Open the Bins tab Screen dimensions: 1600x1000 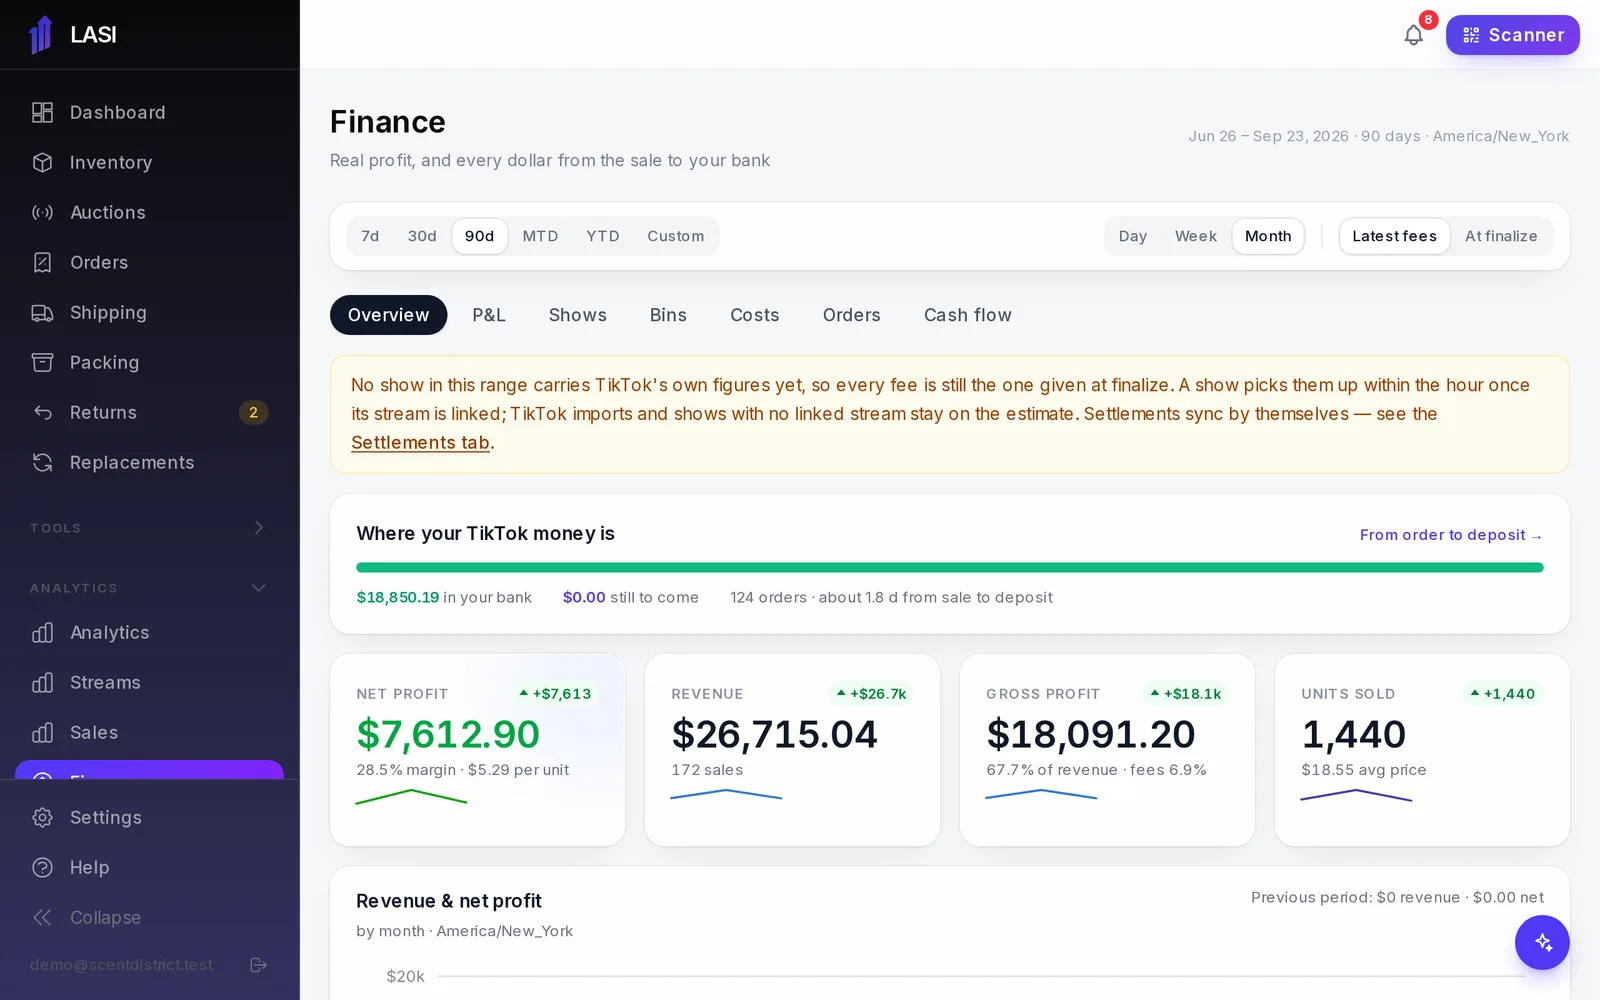[668, 315]
